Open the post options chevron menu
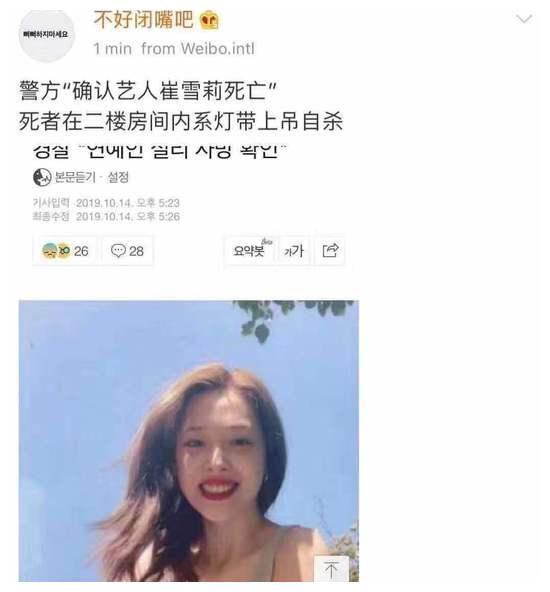 pyautogui.click(x=524, y=19)
